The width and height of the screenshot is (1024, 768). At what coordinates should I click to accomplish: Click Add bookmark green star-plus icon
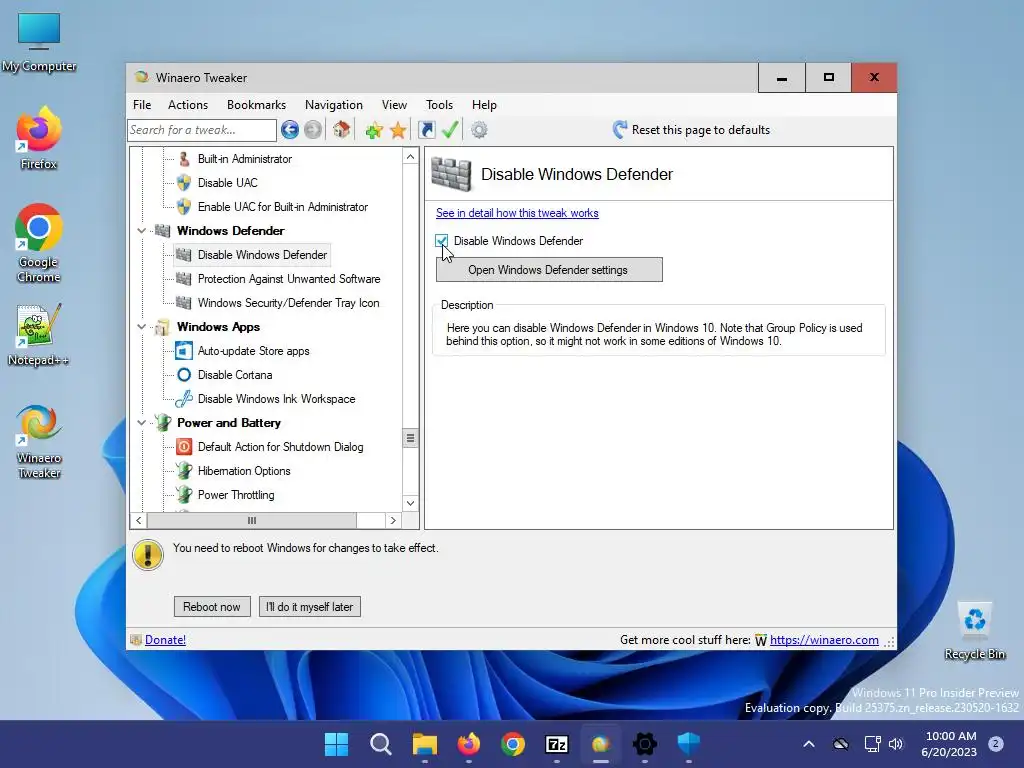pyautogui.click(x=374, y=130)
